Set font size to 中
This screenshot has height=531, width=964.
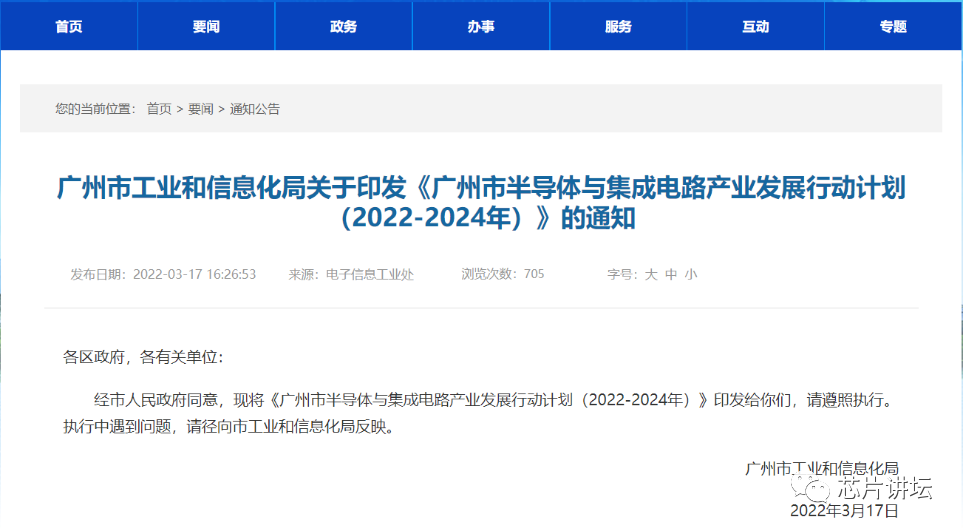coord(671,274)
